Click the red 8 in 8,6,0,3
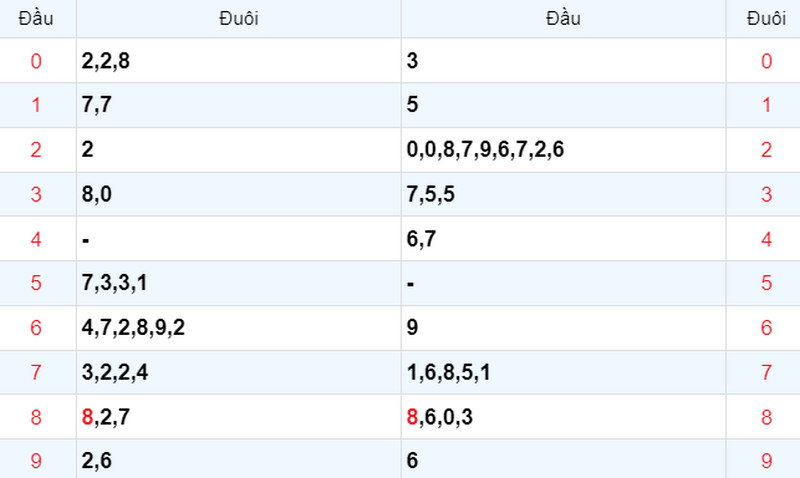Image resolution: width=800 pixels, height=478 pixels. coord(412,417)
